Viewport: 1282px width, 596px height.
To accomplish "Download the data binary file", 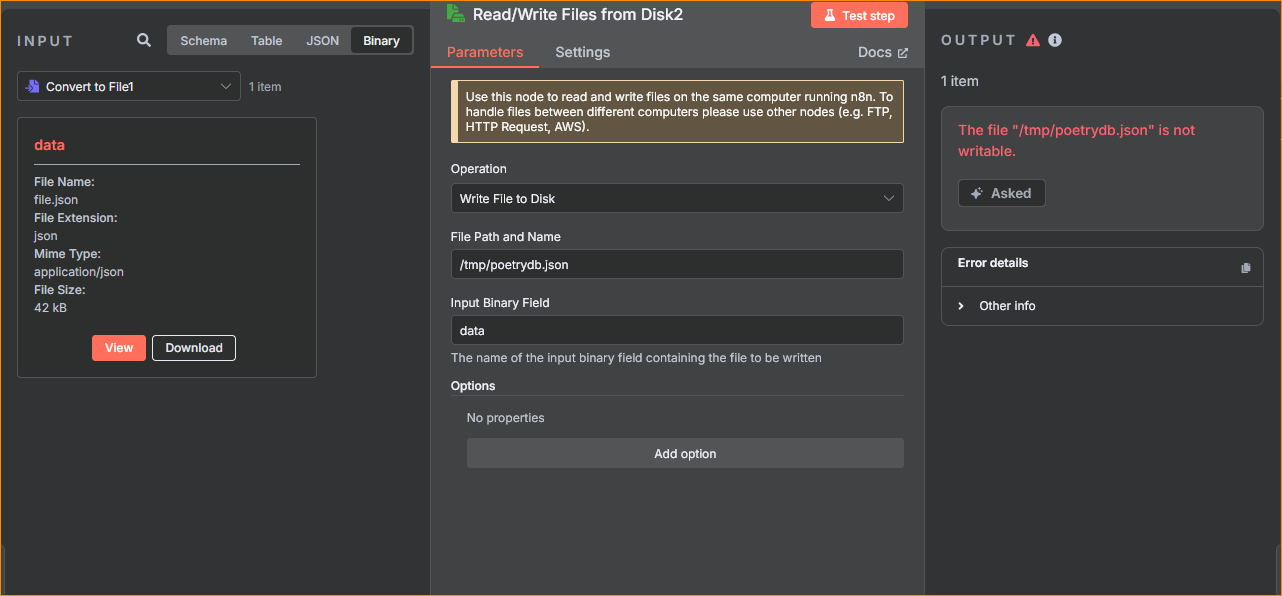I will click(x=194, y=348).
